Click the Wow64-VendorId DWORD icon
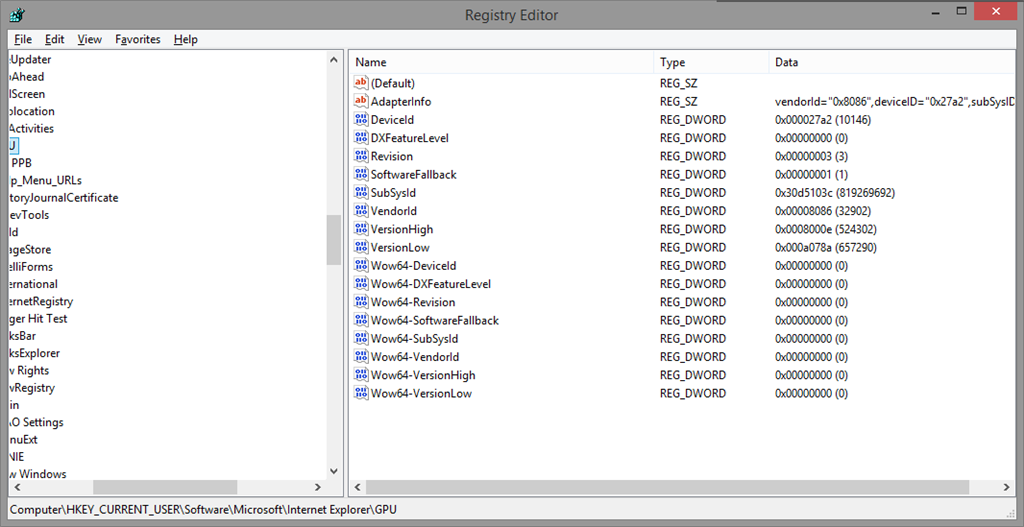 [x=361, y=357]
